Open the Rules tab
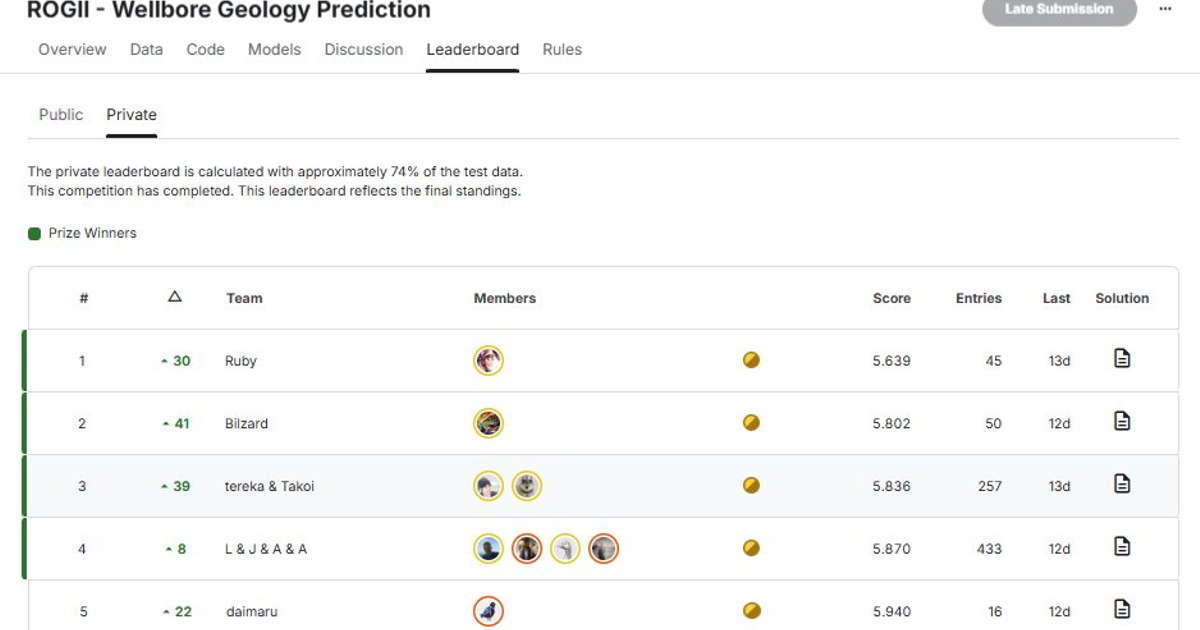This screenshot has width=1200, height=630. click(562, 49)
